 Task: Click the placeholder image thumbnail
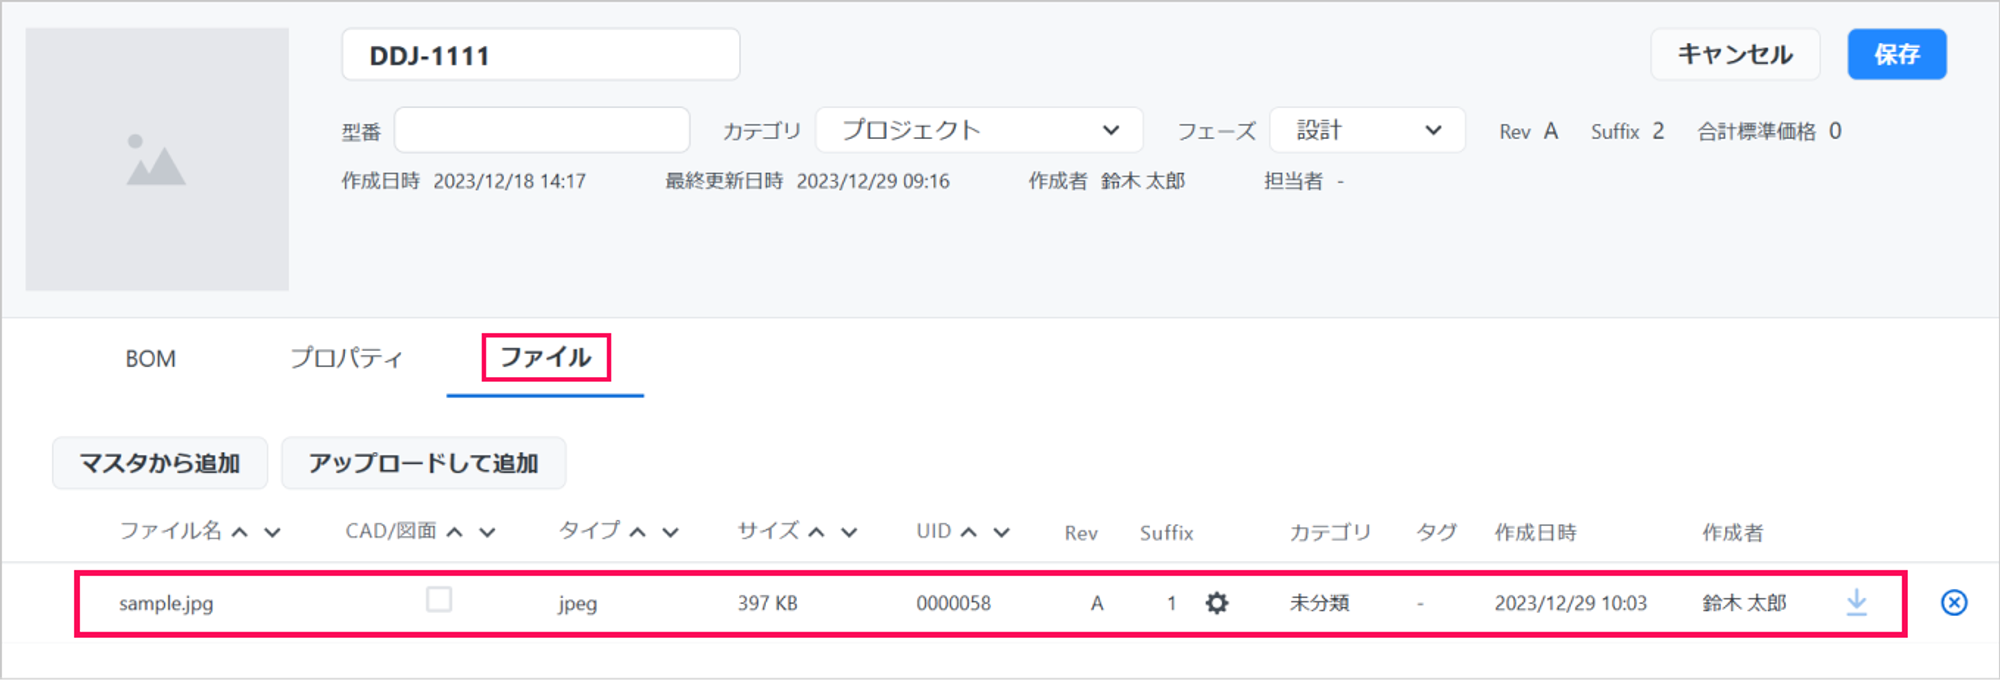coord(157,159)
